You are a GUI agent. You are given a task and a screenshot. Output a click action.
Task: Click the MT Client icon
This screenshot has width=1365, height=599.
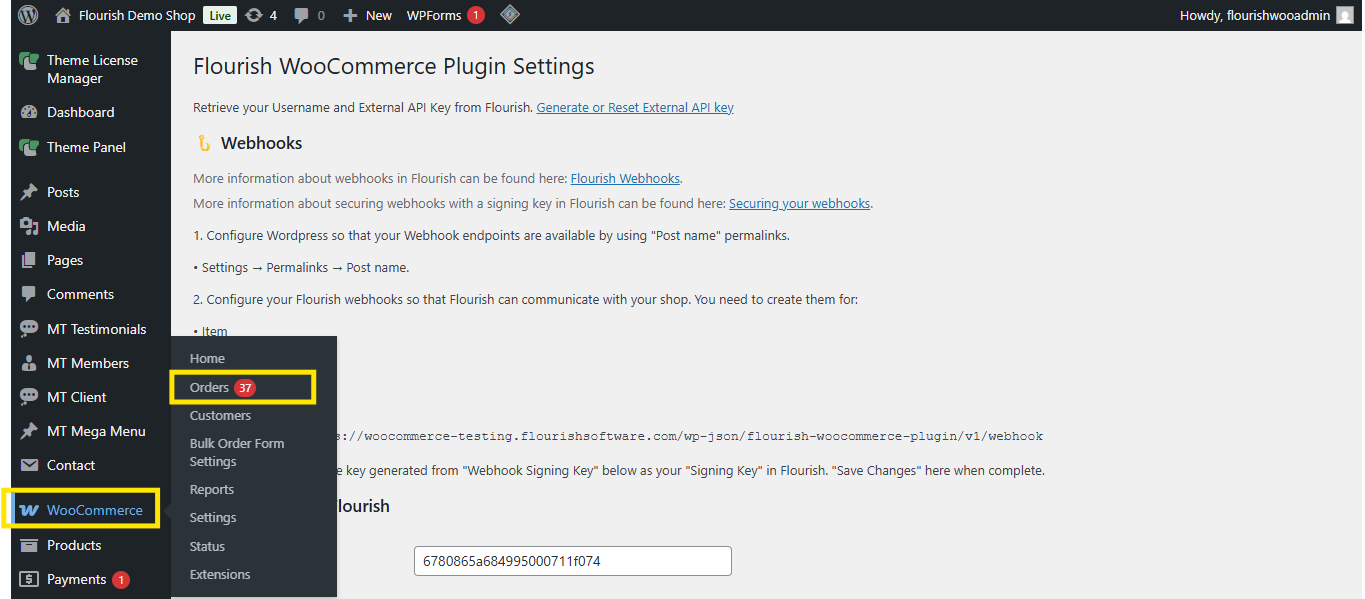(x=29, y=397)
